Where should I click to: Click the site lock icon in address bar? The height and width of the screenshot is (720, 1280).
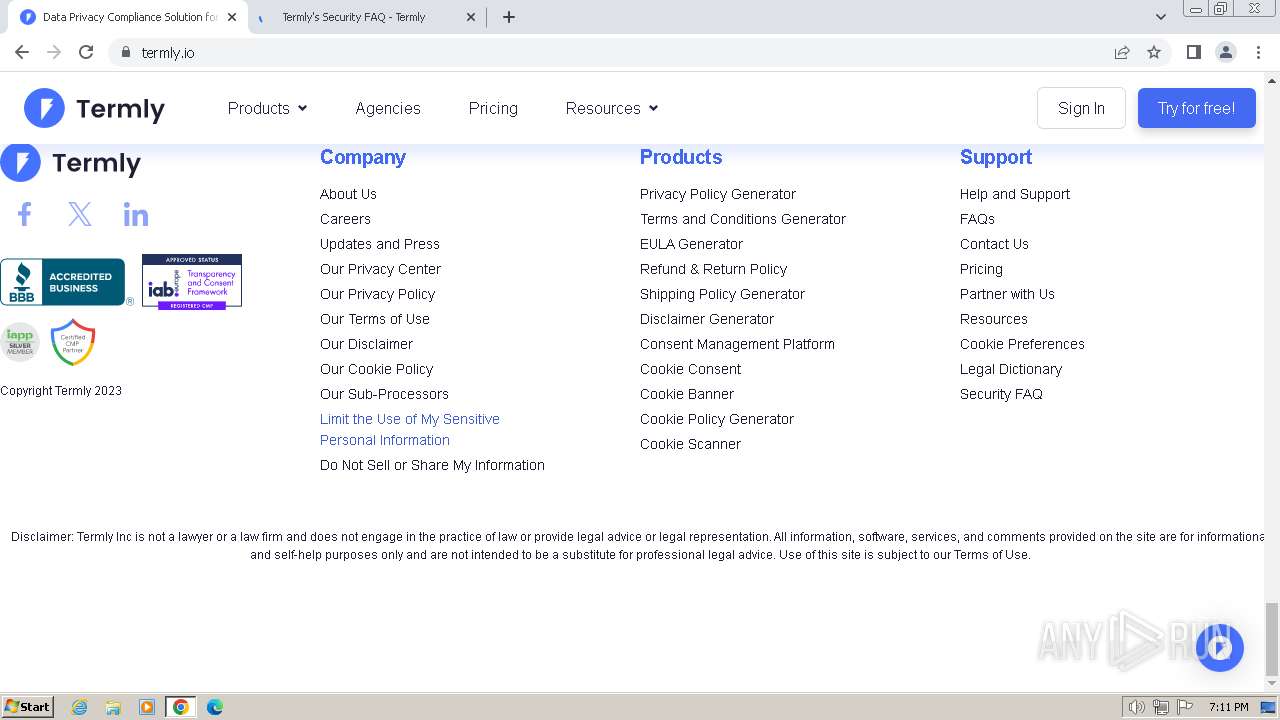pos(125,52)
